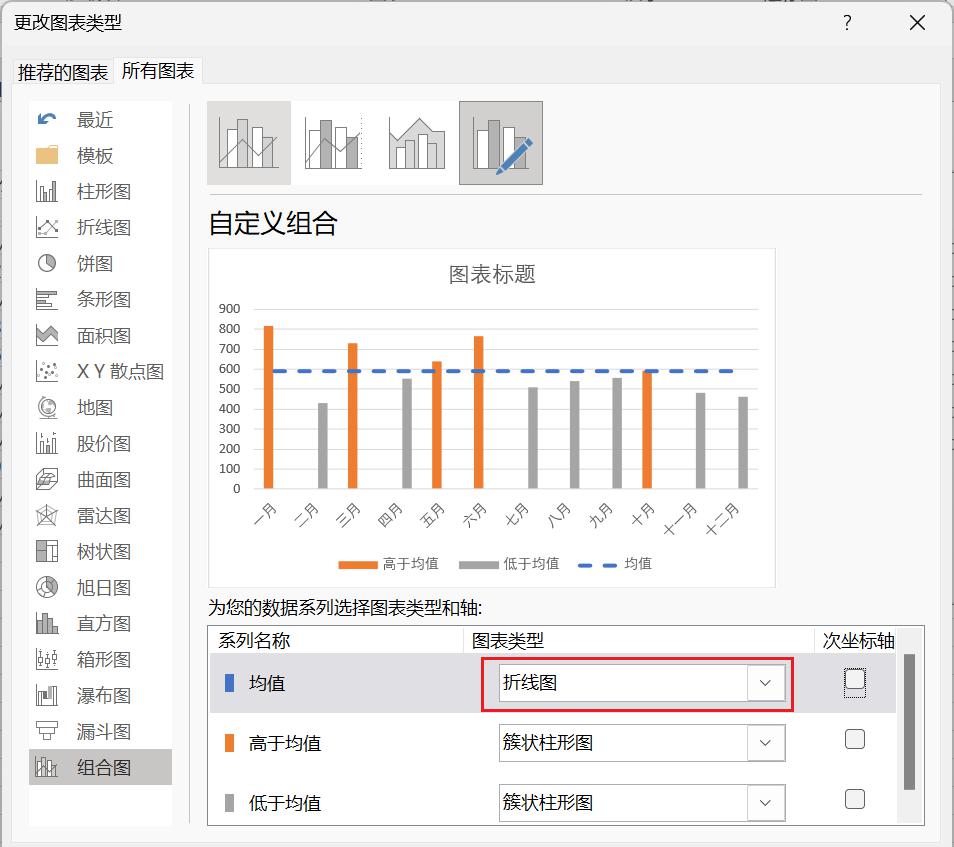The height and width of the screenshot is (847, 954).
Task: Click the gray swatch beside 低于均值
Action: click(x=229, y=803)
